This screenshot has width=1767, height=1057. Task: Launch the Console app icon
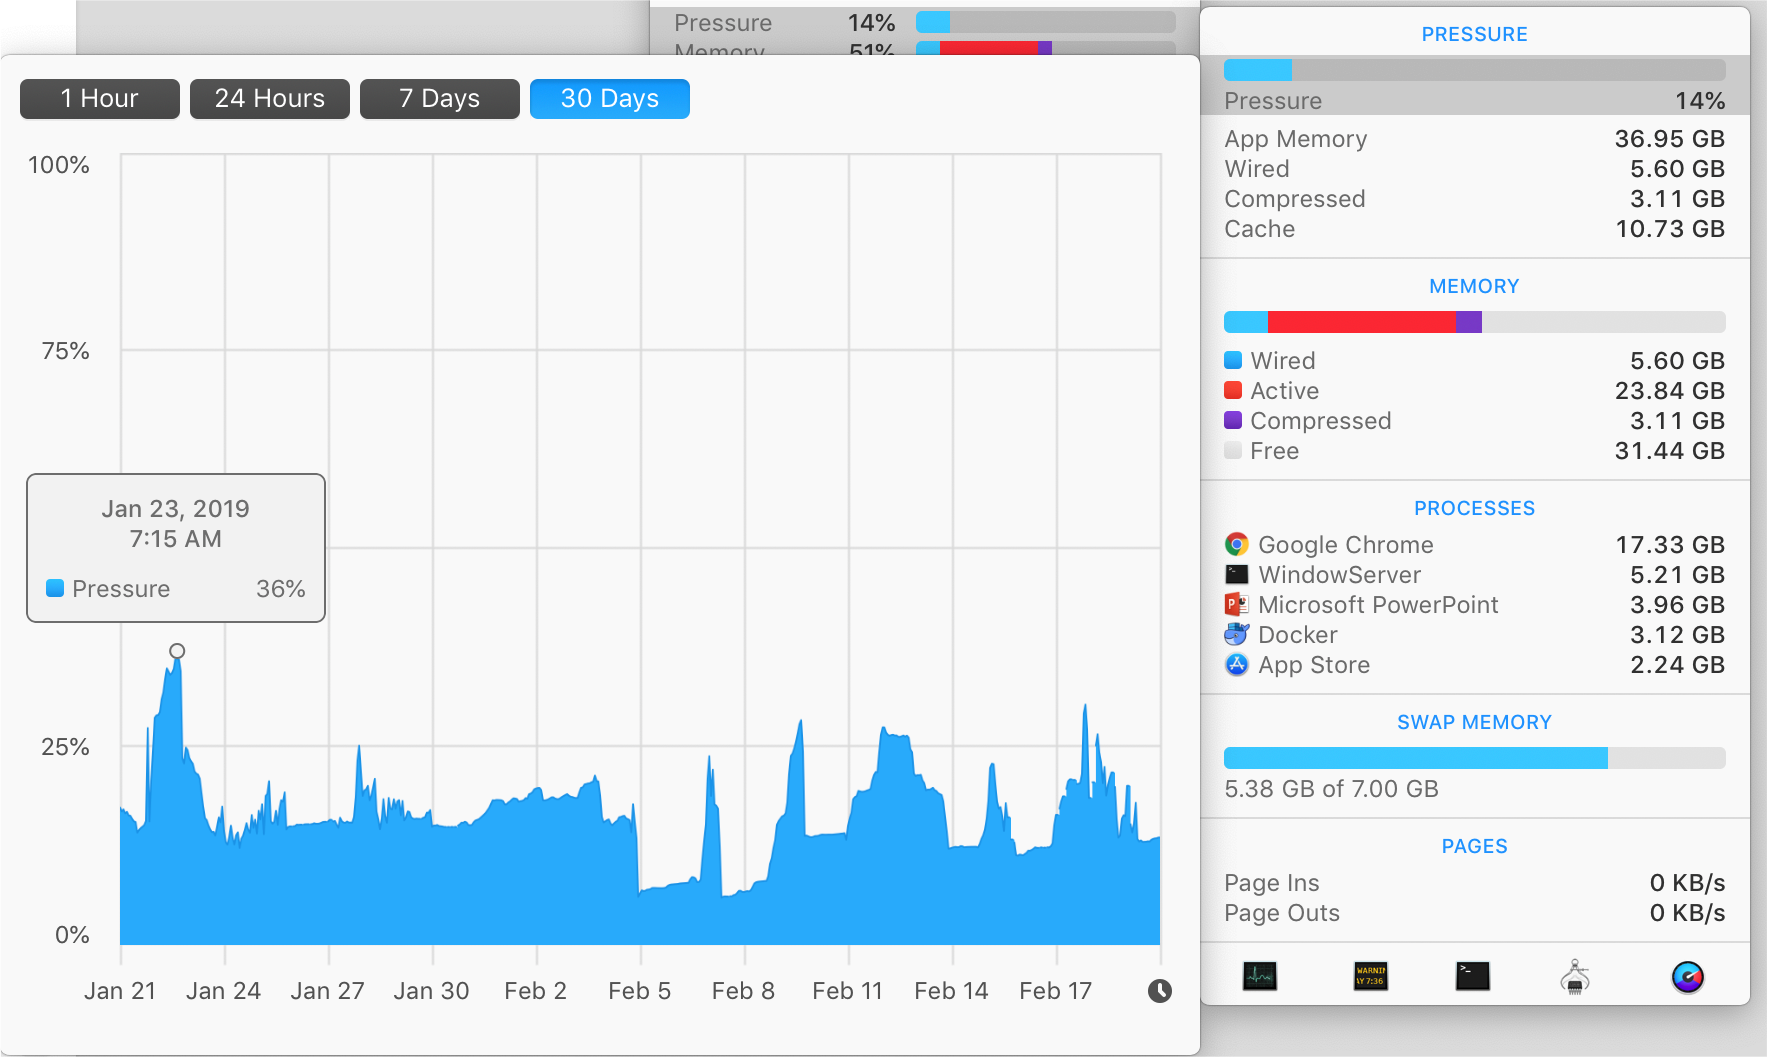click(x=1370, y=976)
